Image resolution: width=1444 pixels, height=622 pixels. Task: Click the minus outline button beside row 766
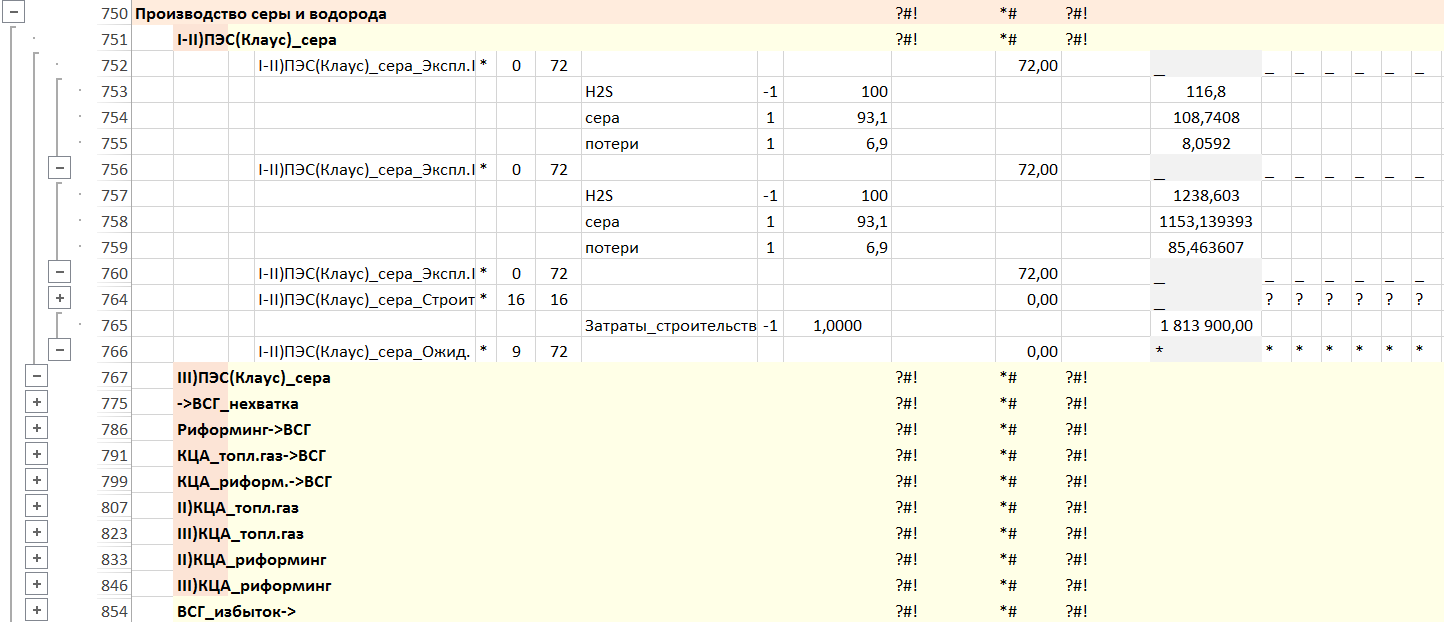tap(60, 350)
